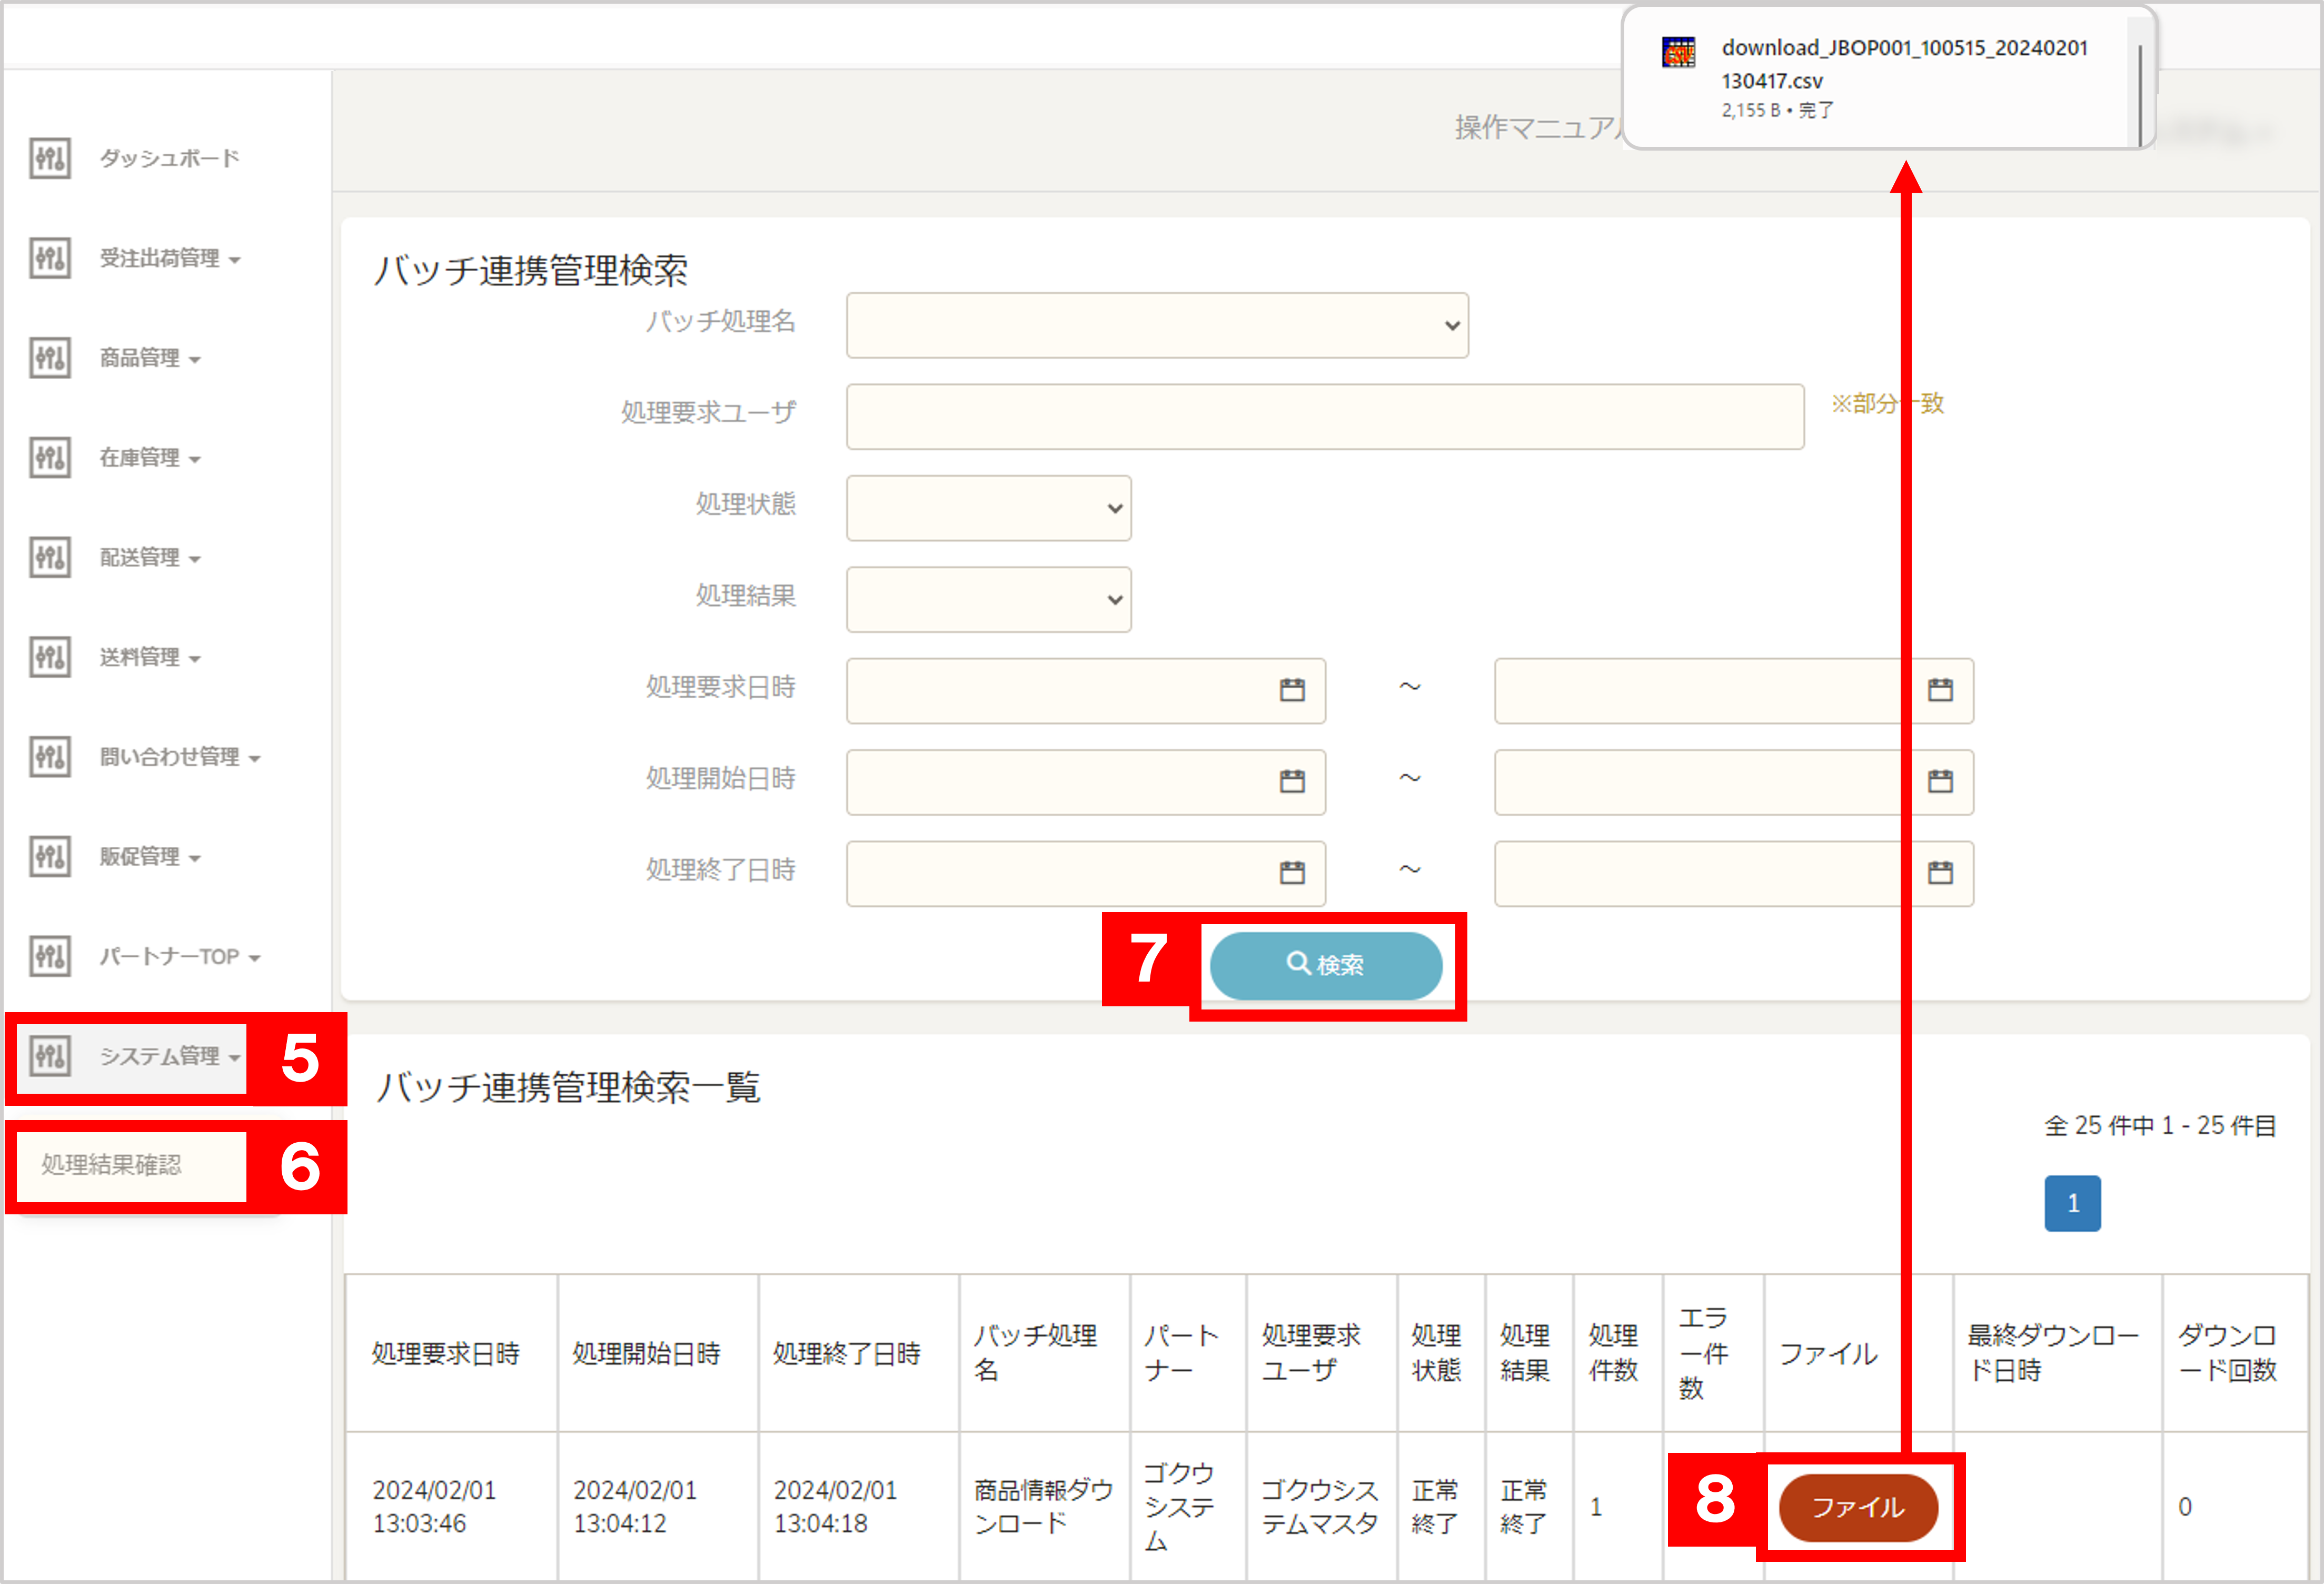Open calendar for 処理終了日時 start date
This screenshot has width=2324, height=1584.
1292,873
